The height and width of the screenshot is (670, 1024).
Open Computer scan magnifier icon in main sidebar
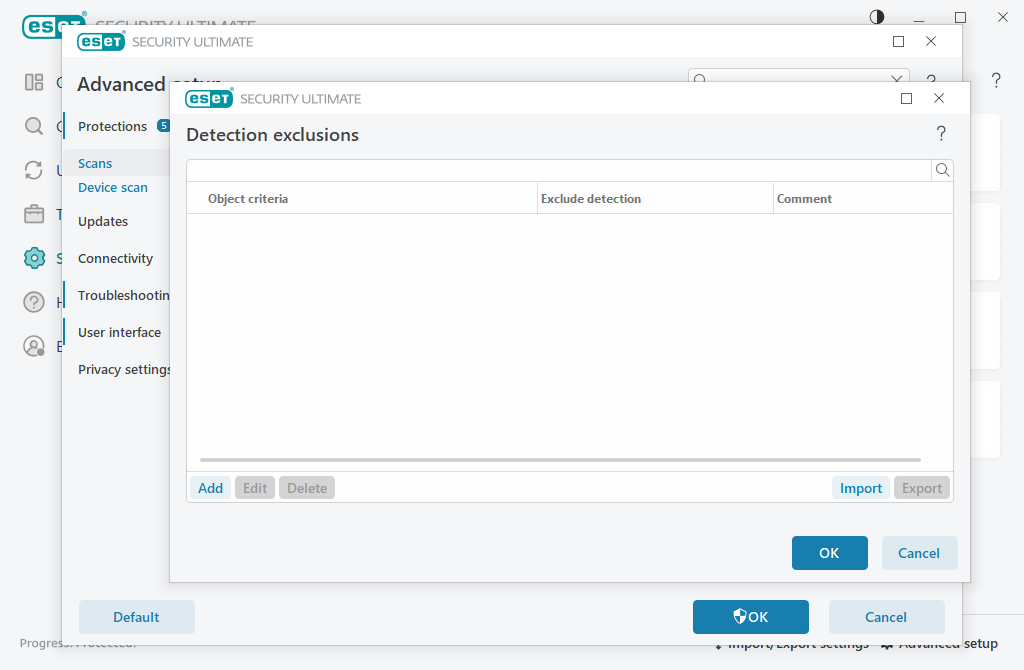34,126
